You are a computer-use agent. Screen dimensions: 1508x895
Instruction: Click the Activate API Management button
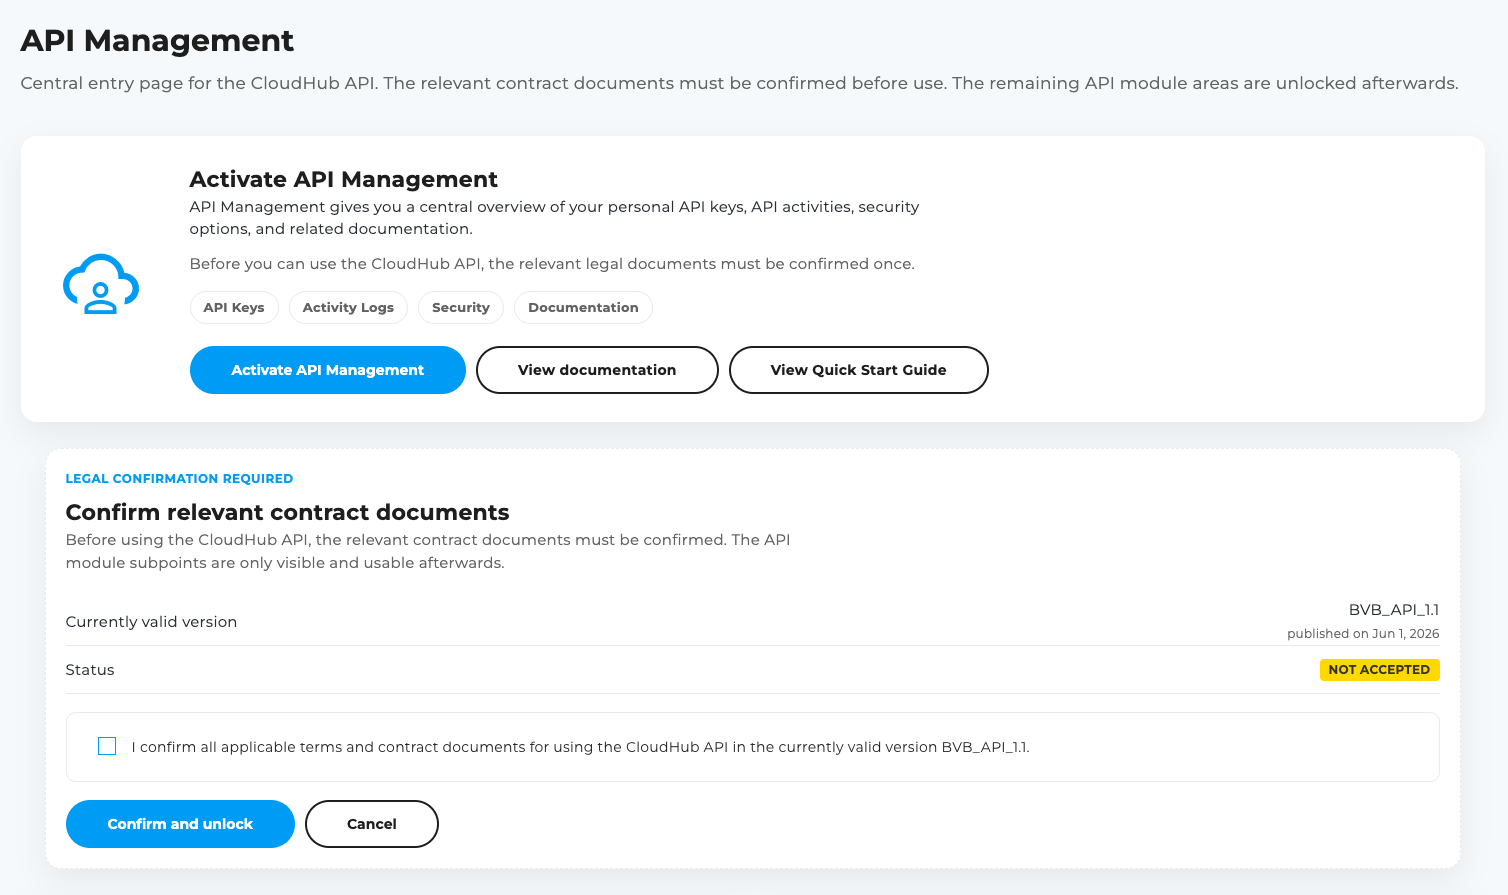(x=328, y=370)
